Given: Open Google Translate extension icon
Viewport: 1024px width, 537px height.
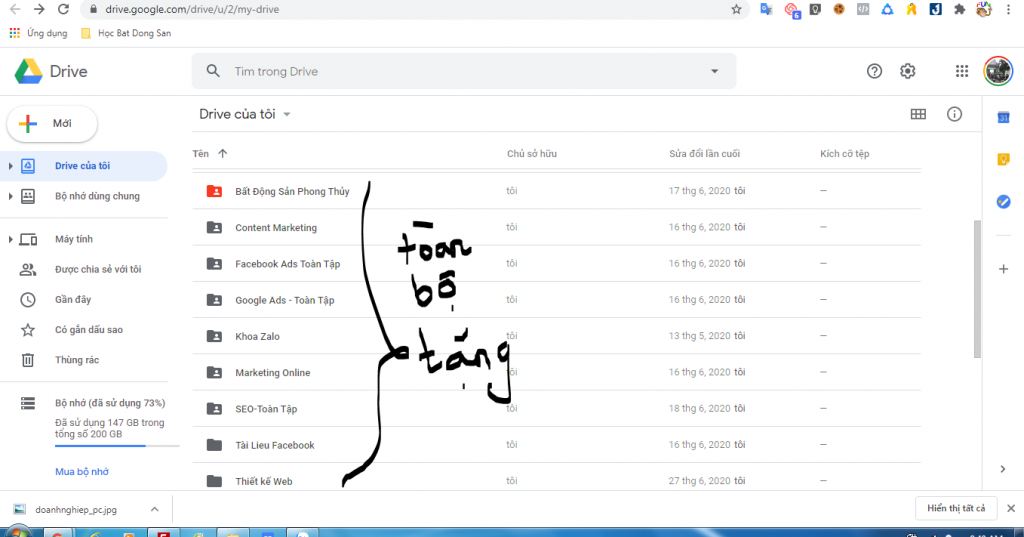Looking at the screenshot, I should (x=767, y=9).
